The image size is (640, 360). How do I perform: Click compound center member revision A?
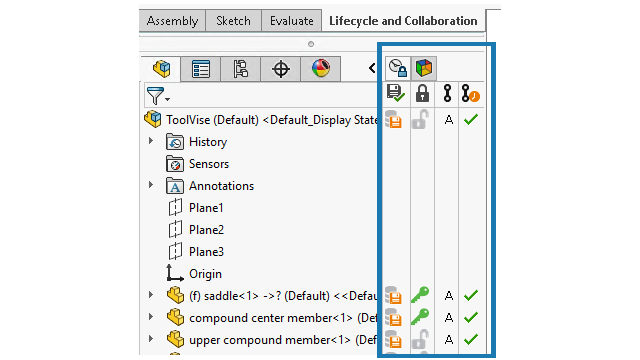pyautogui.click(x=449, y=318)
